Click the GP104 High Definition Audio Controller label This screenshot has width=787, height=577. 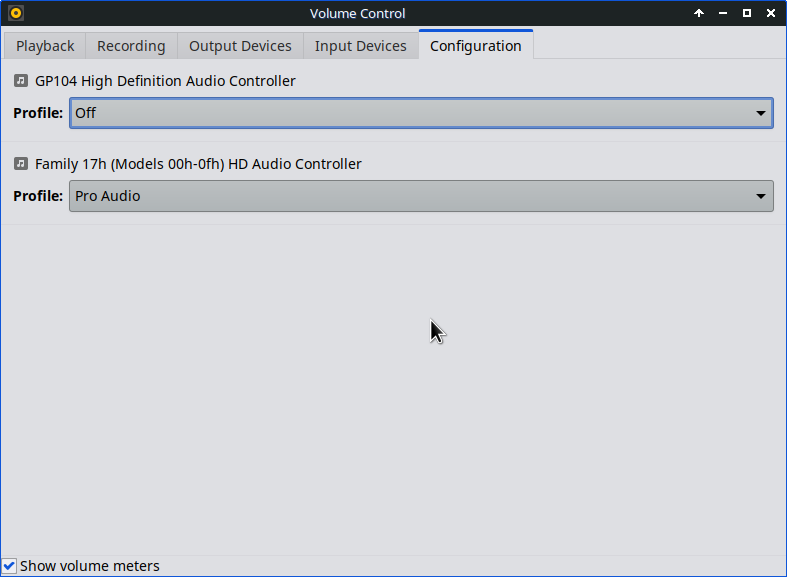point(165,80)
